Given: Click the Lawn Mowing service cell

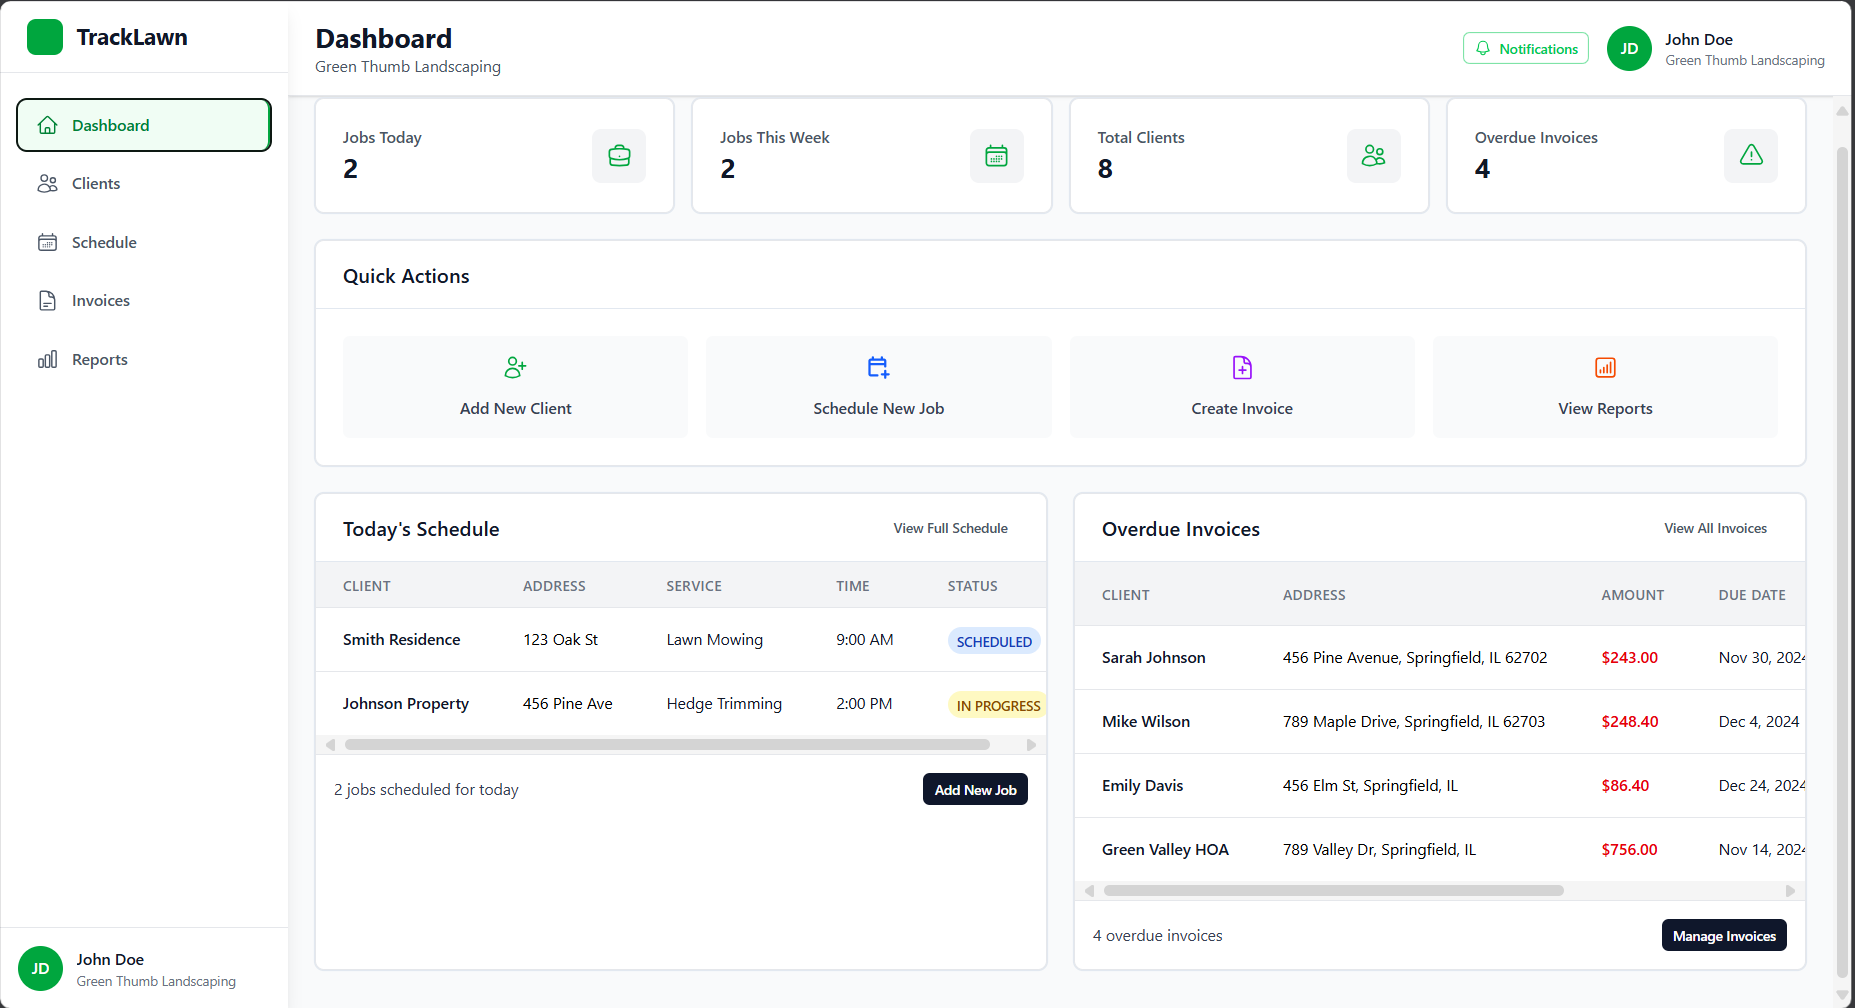Looking at the screenshot, I should [x=714, y=639].
